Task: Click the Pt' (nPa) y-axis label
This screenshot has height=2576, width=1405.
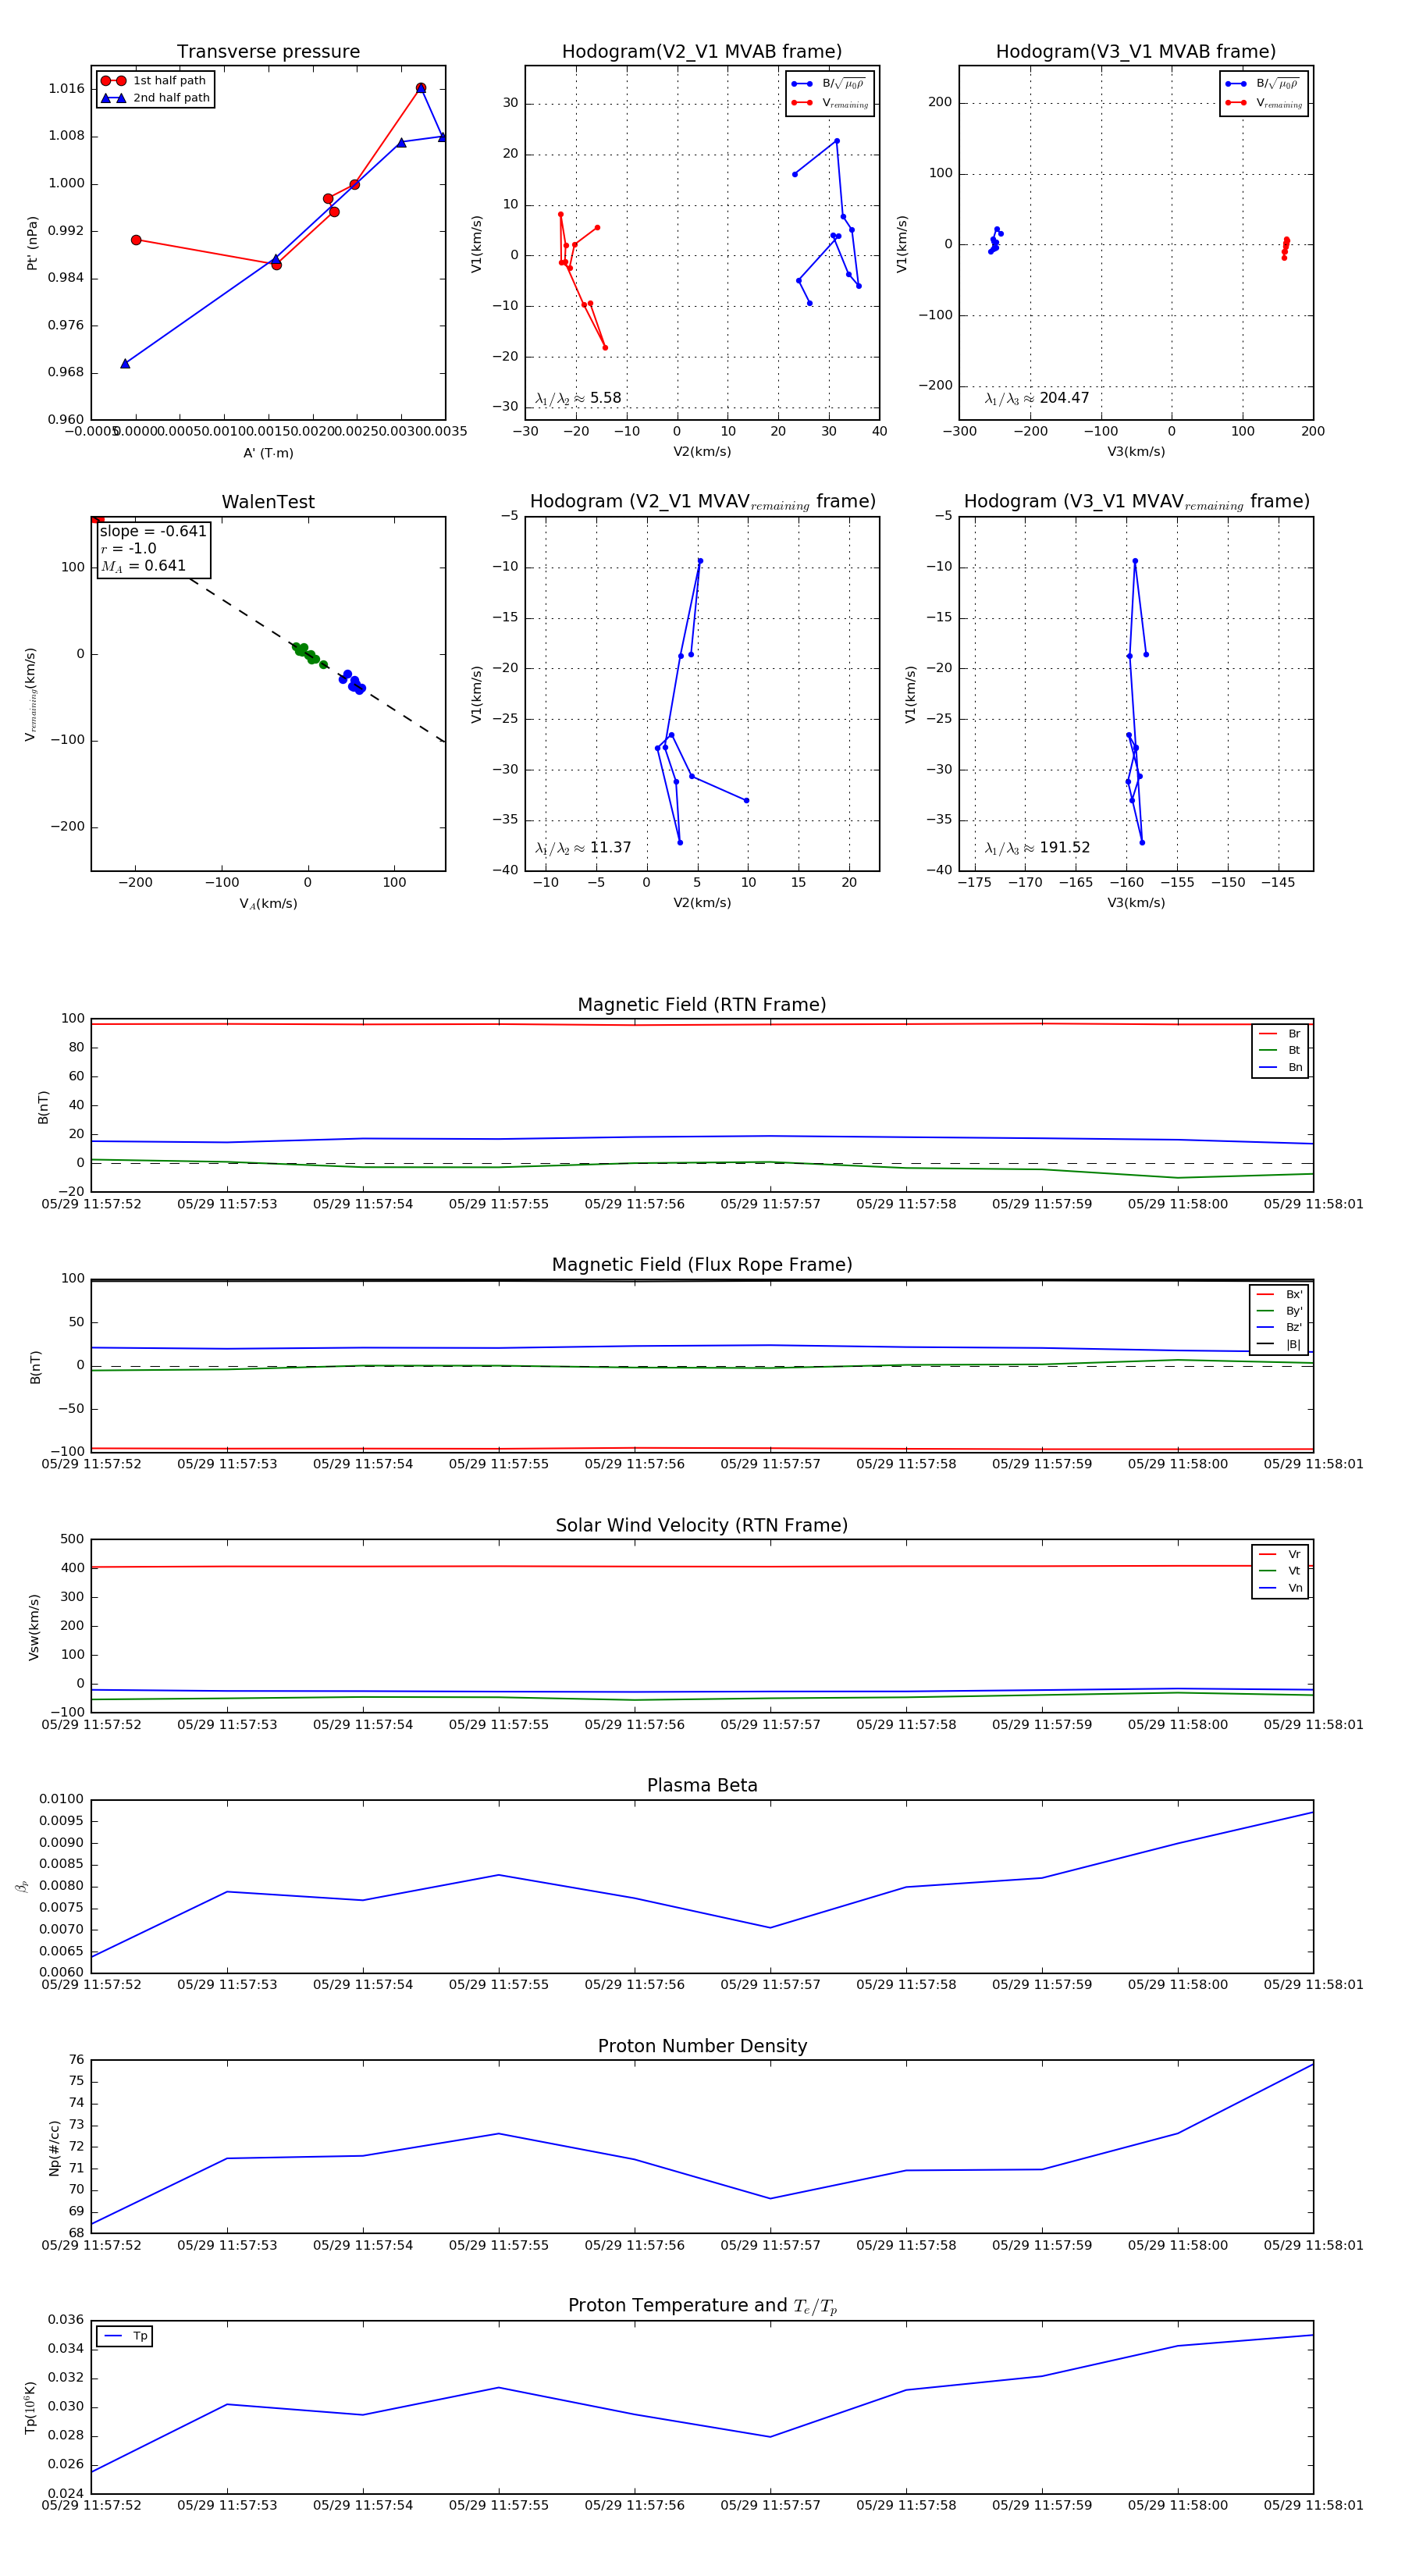Action: click(32, 243)
